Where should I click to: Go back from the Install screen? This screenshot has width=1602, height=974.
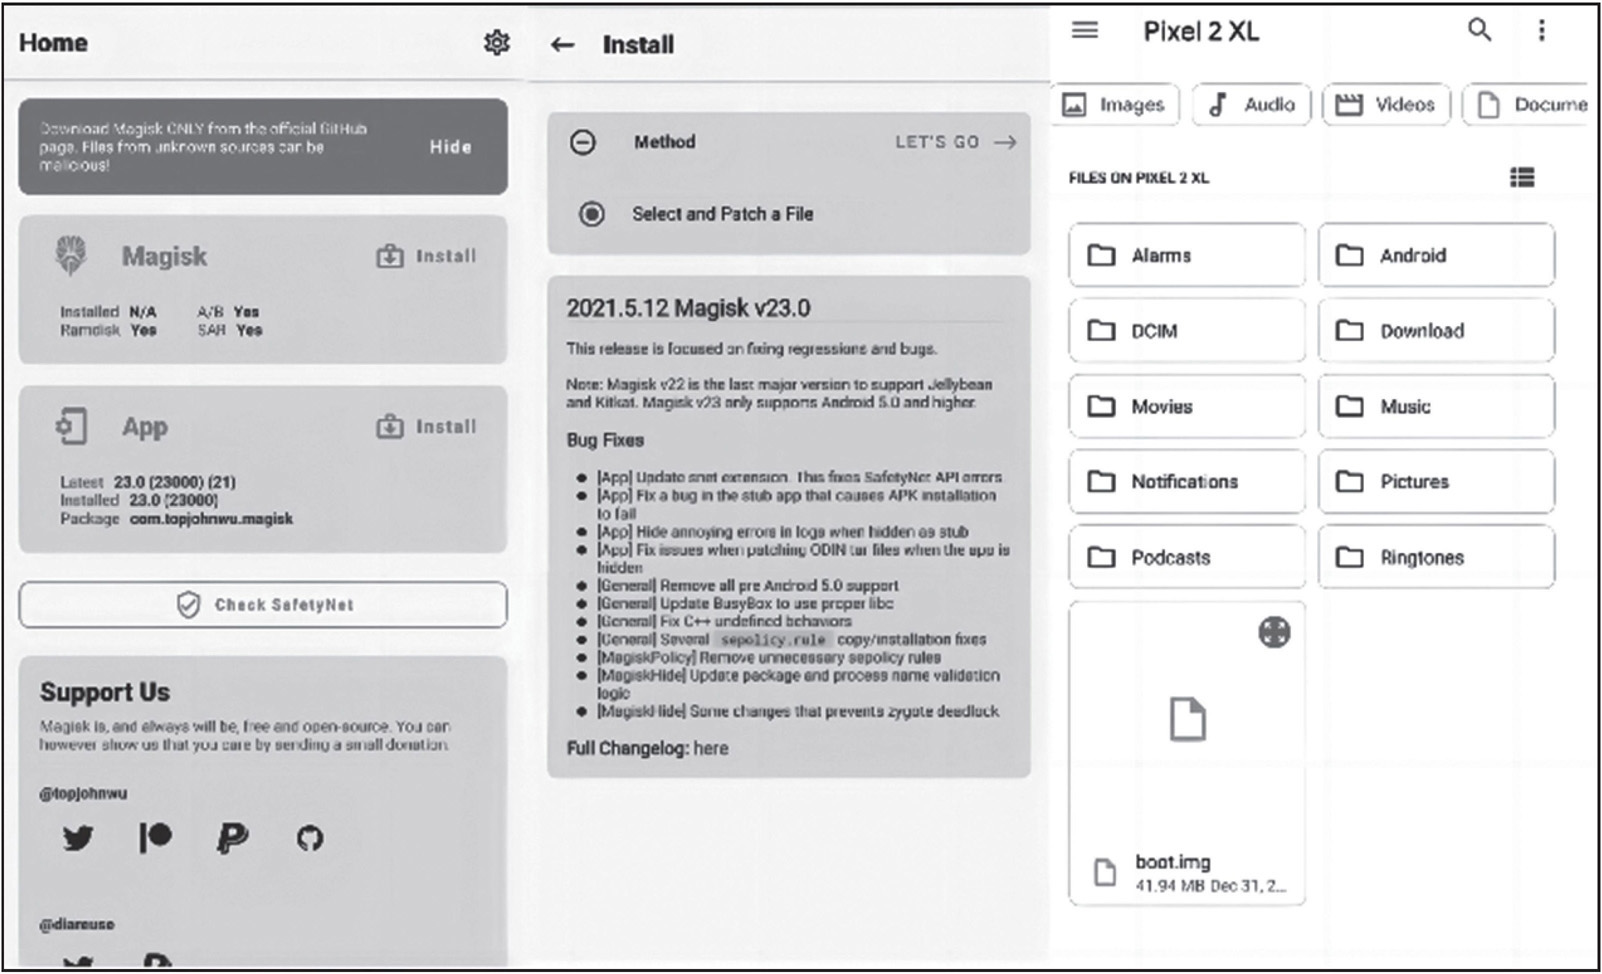coord(563,45)
